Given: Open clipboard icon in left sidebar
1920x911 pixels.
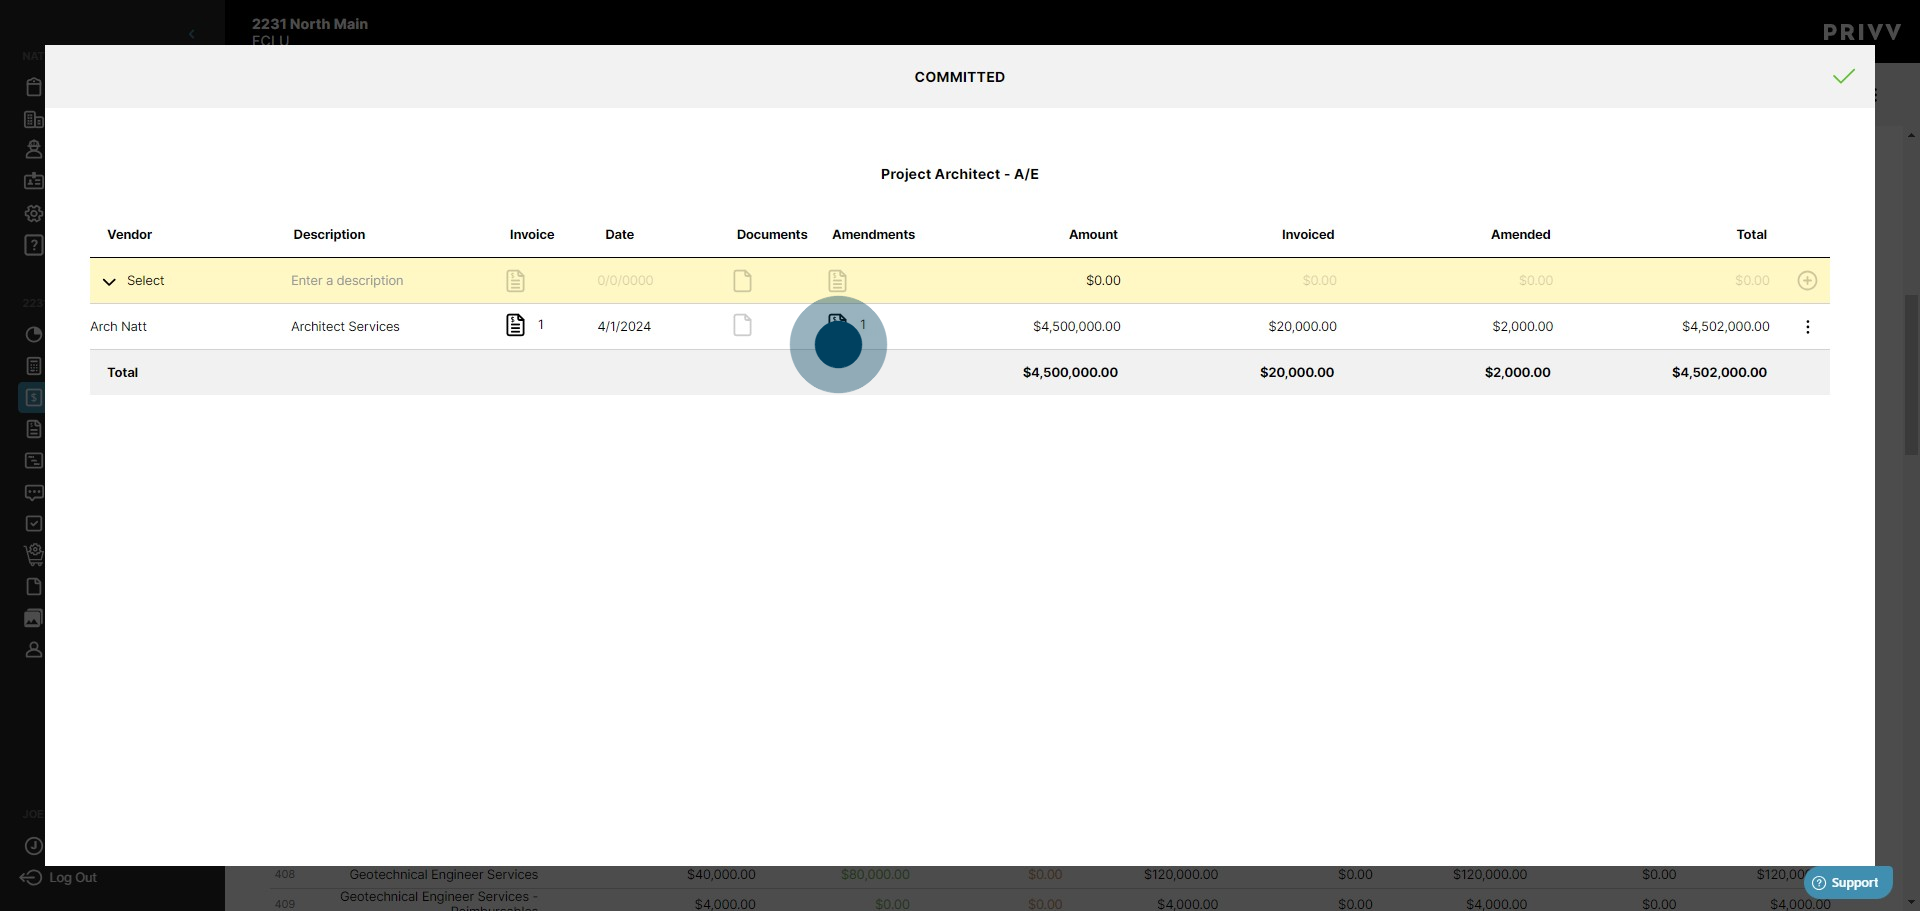Looking at the screenshot, I should point(33,87).
